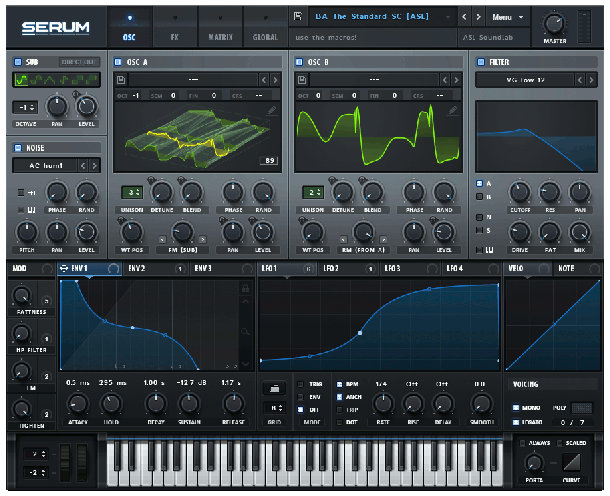Select the LFO 2 tab
Screen dimensions: 610x496
(x=349, y=268)
